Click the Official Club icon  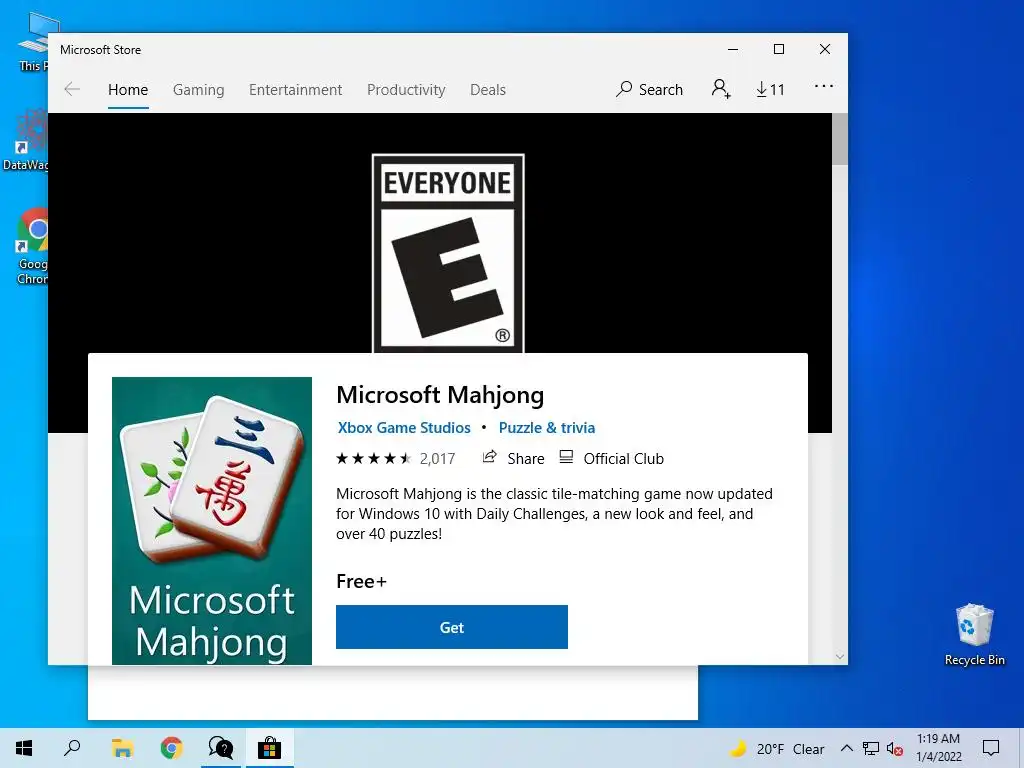click(566, 457)
